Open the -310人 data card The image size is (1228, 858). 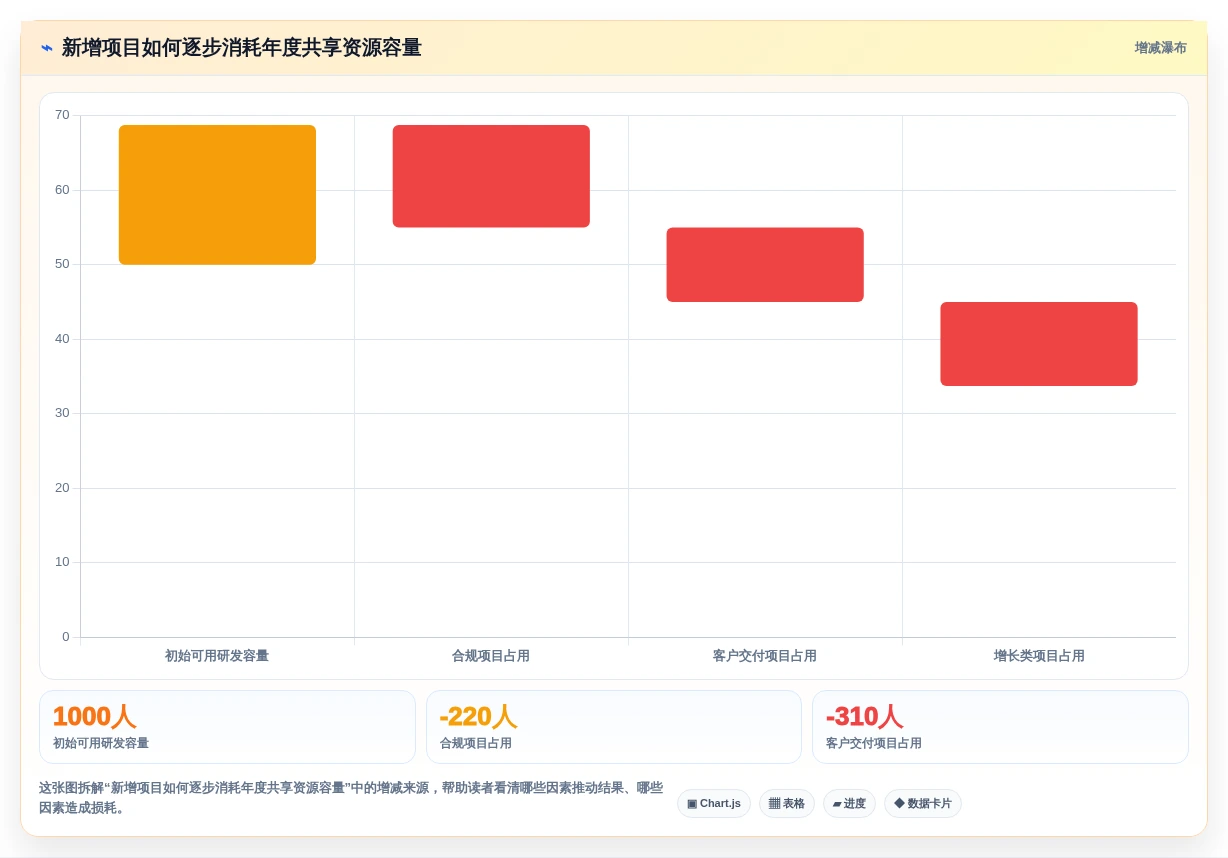[1000, 727]
